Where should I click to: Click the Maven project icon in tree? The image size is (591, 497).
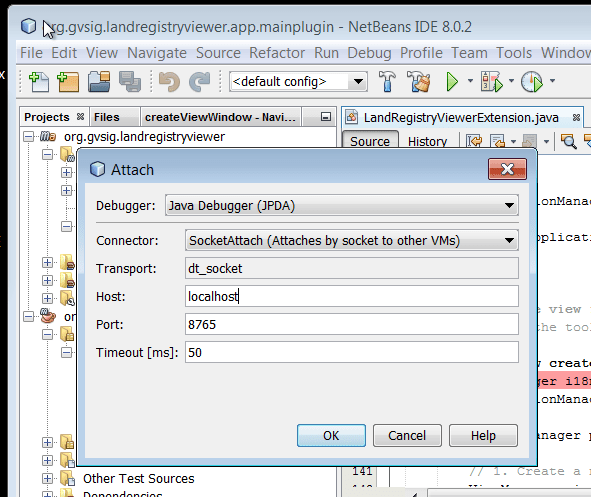click(x=48, y=136)
